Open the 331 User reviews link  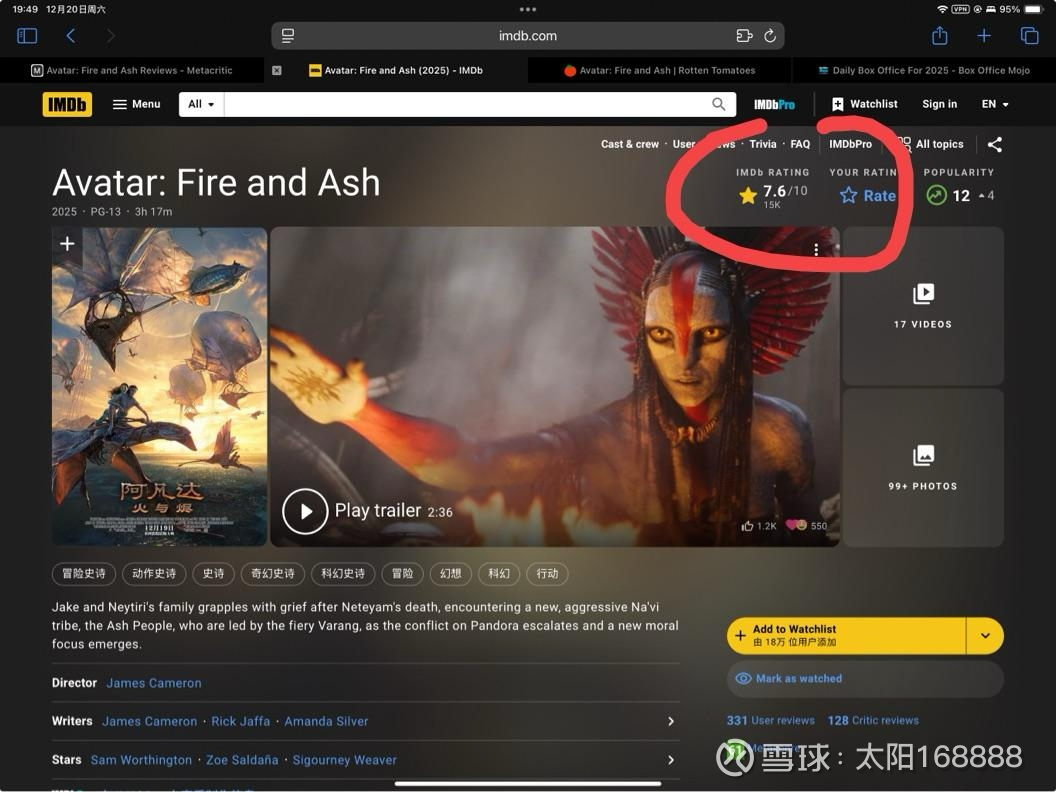770,721
